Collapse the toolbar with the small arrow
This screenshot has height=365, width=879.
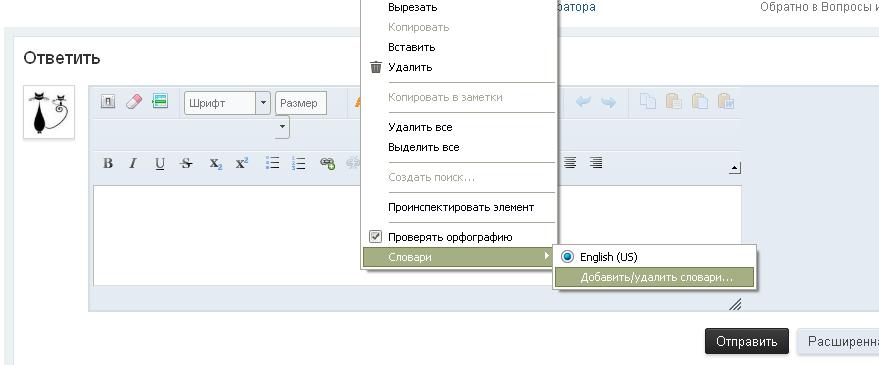click(735, 168)
